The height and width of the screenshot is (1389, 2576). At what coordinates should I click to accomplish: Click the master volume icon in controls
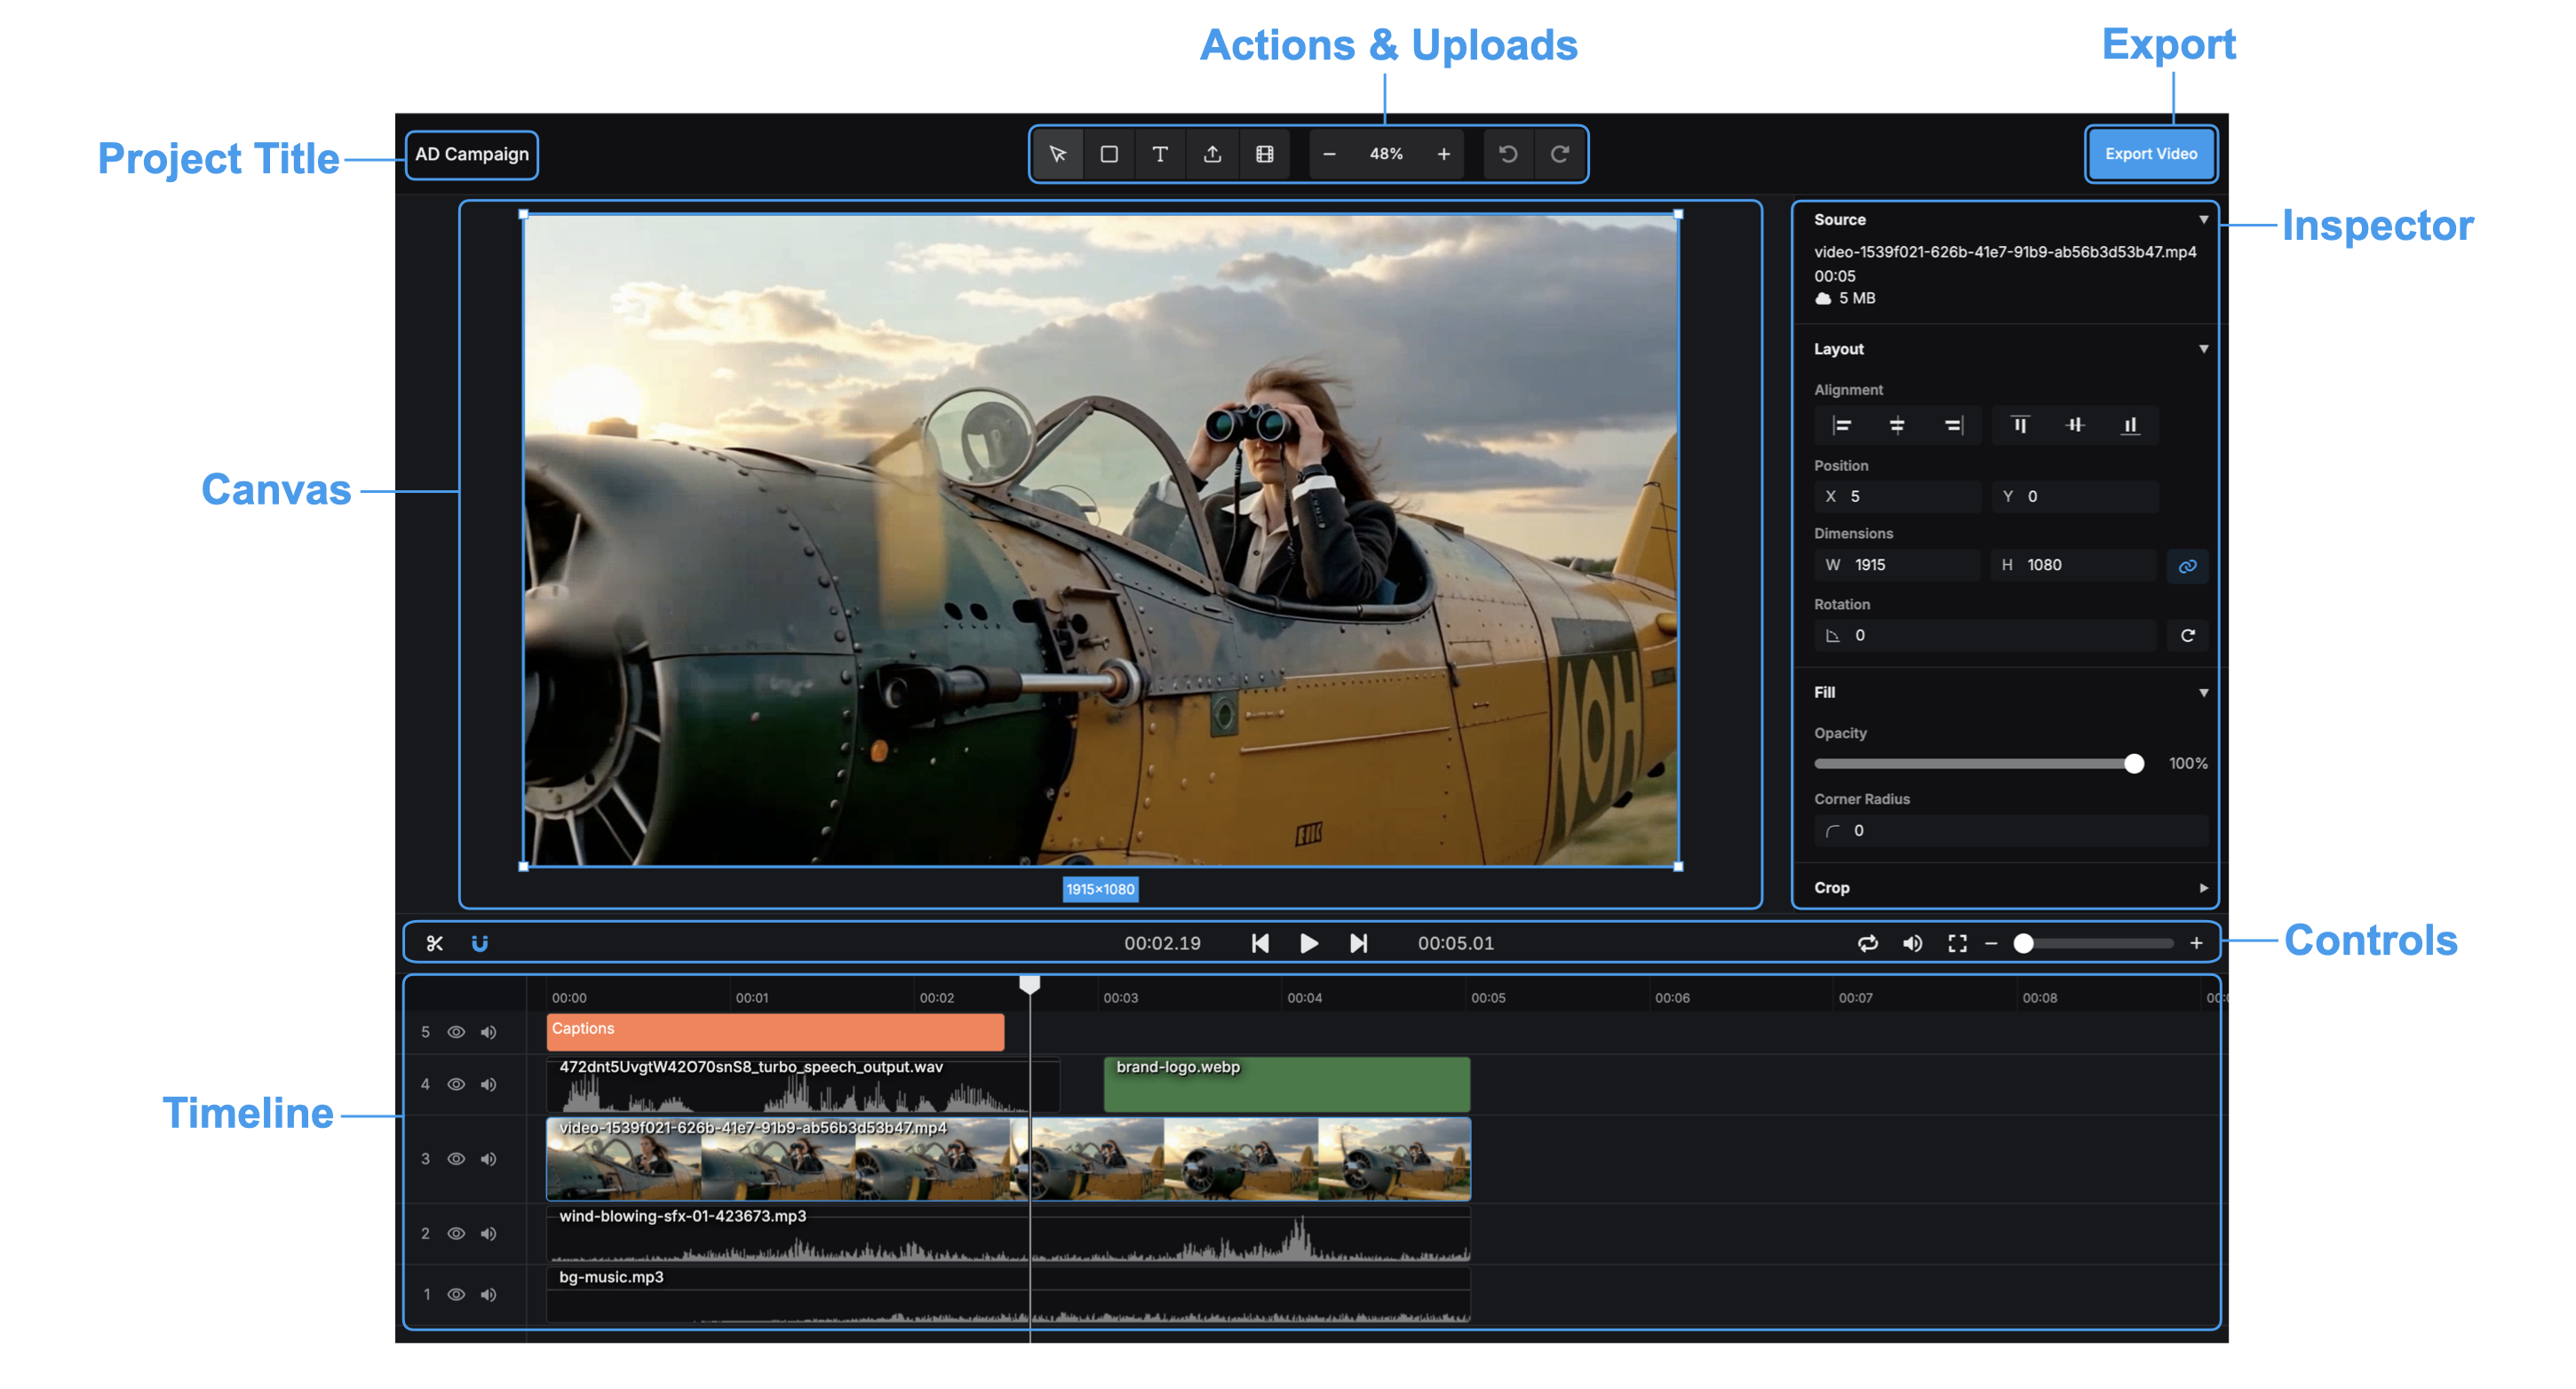(x=1912, y=944)
